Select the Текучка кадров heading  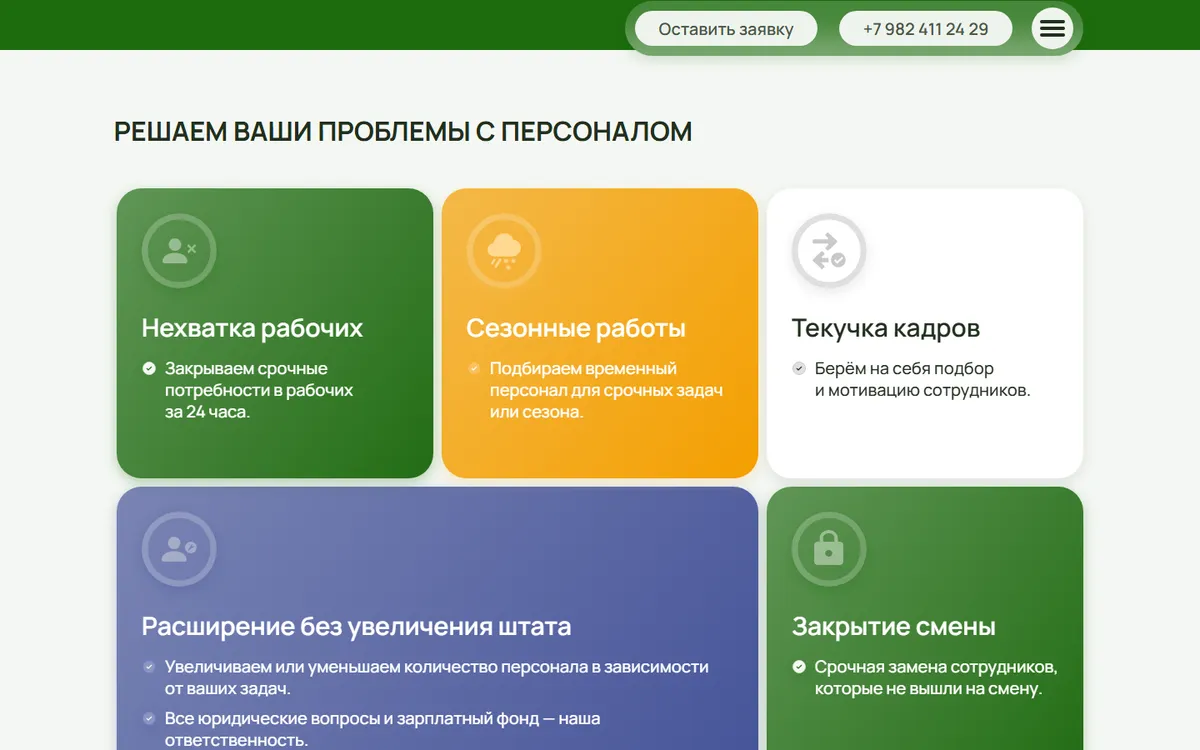click(886, 328)
